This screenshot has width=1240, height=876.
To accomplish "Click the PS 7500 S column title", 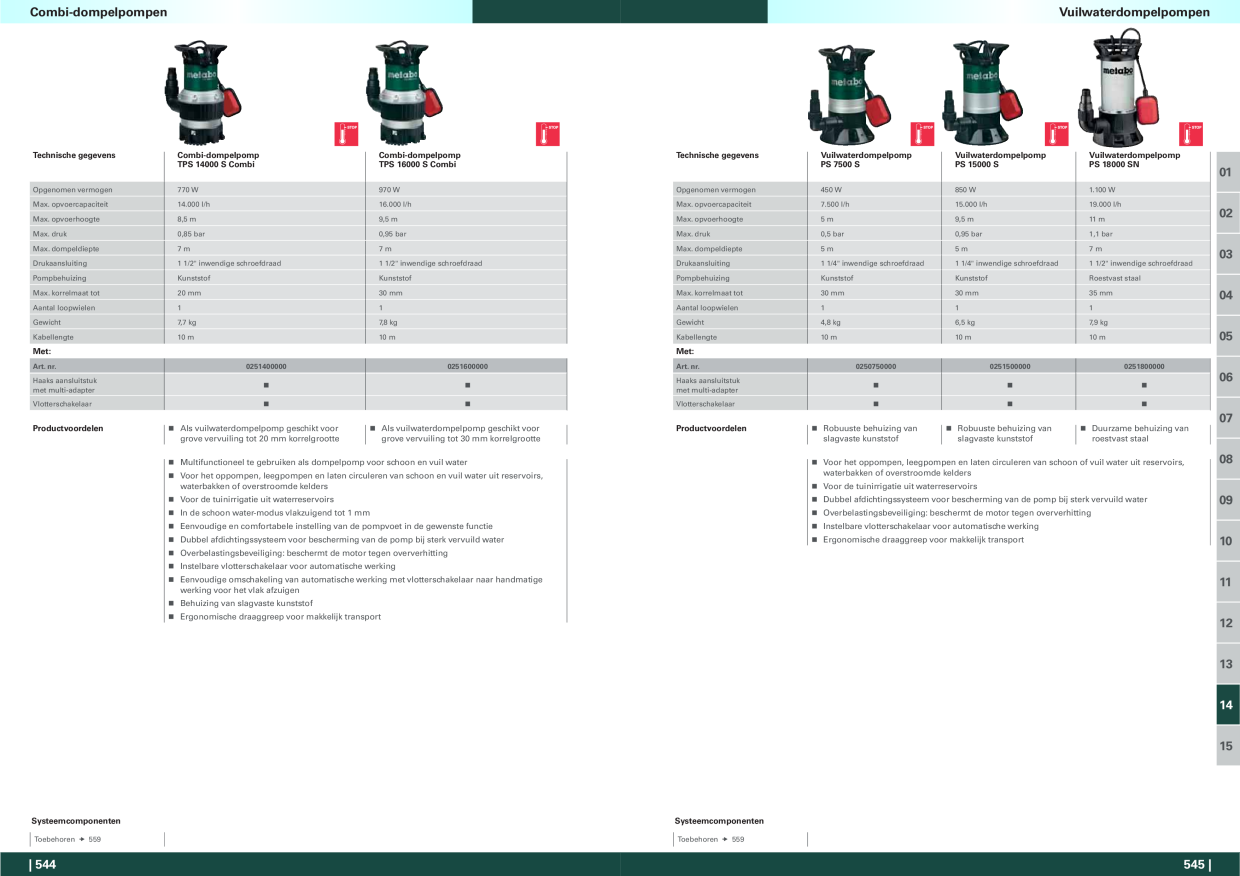I will pyautogui.click(x=866, y=160).
